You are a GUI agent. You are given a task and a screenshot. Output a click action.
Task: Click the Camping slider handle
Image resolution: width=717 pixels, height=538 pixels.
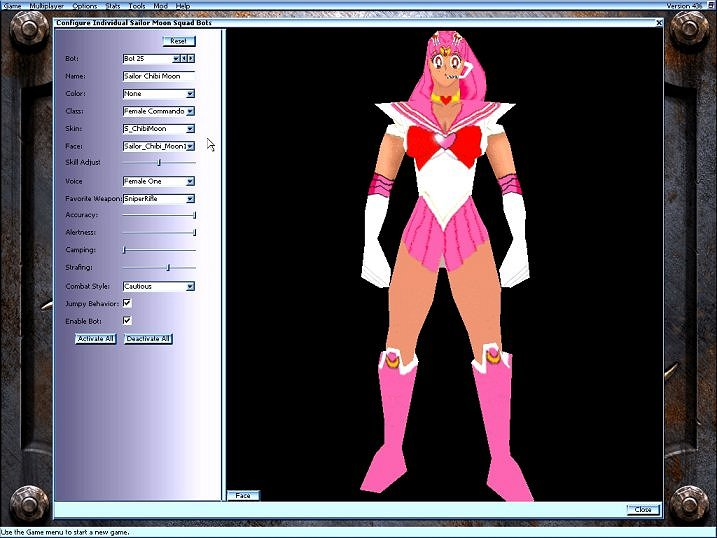pyautogui.click(x=124, y=250)
